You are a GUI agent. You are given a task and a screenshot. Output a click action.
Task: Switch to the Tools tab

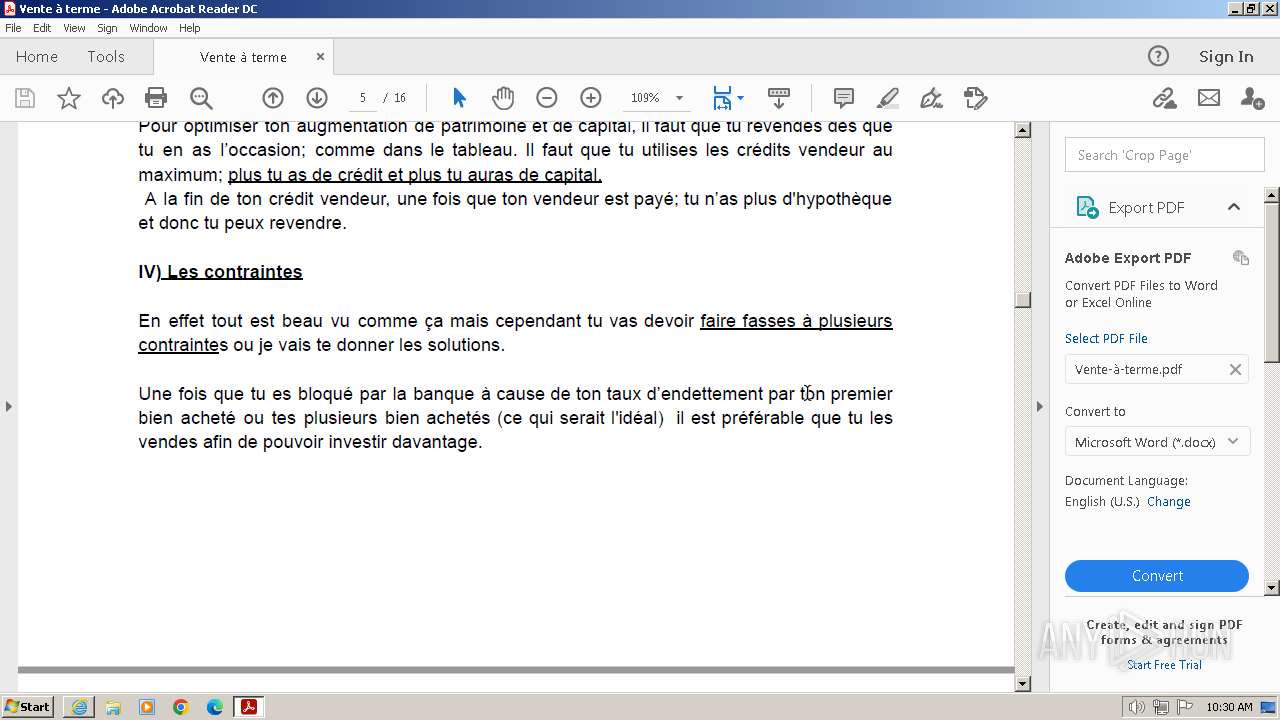point(106,56)
